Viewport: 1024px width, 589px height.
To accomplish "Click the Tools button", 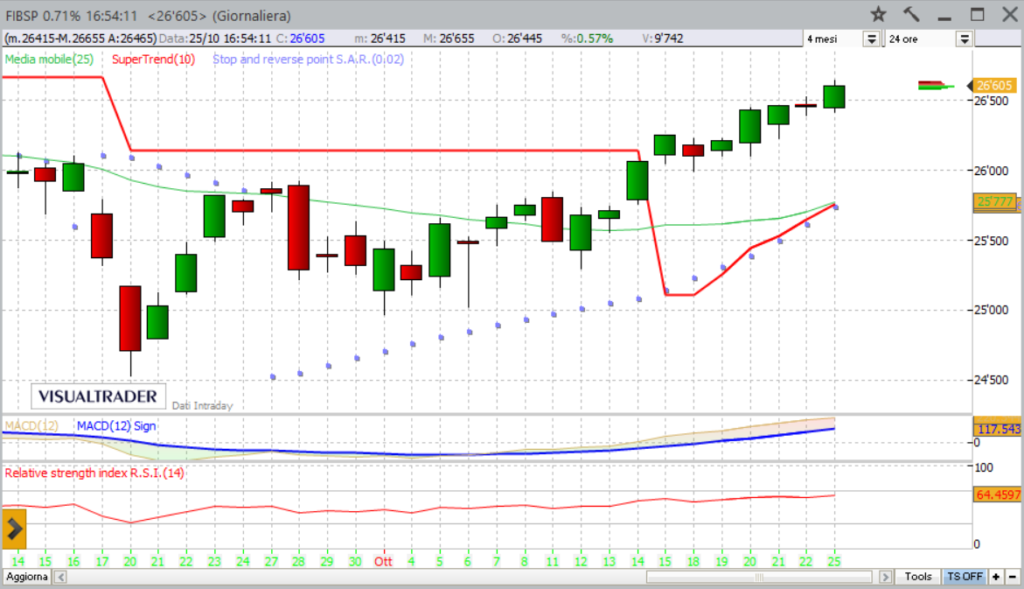I will point(918,577).
